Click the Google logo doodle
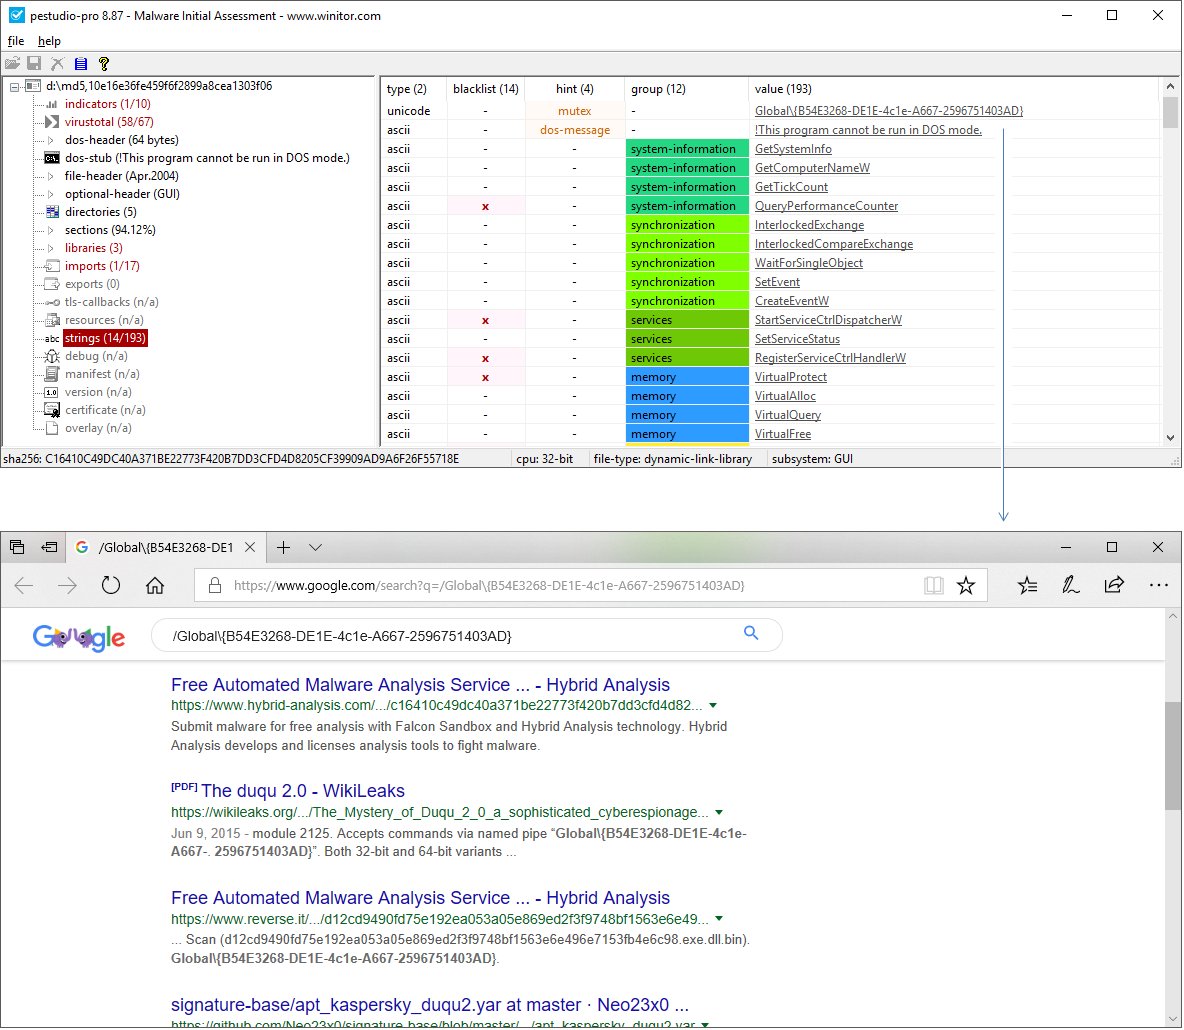Image resolution: width=1184 pixels, height=1030 pixels. click(79, 639)
